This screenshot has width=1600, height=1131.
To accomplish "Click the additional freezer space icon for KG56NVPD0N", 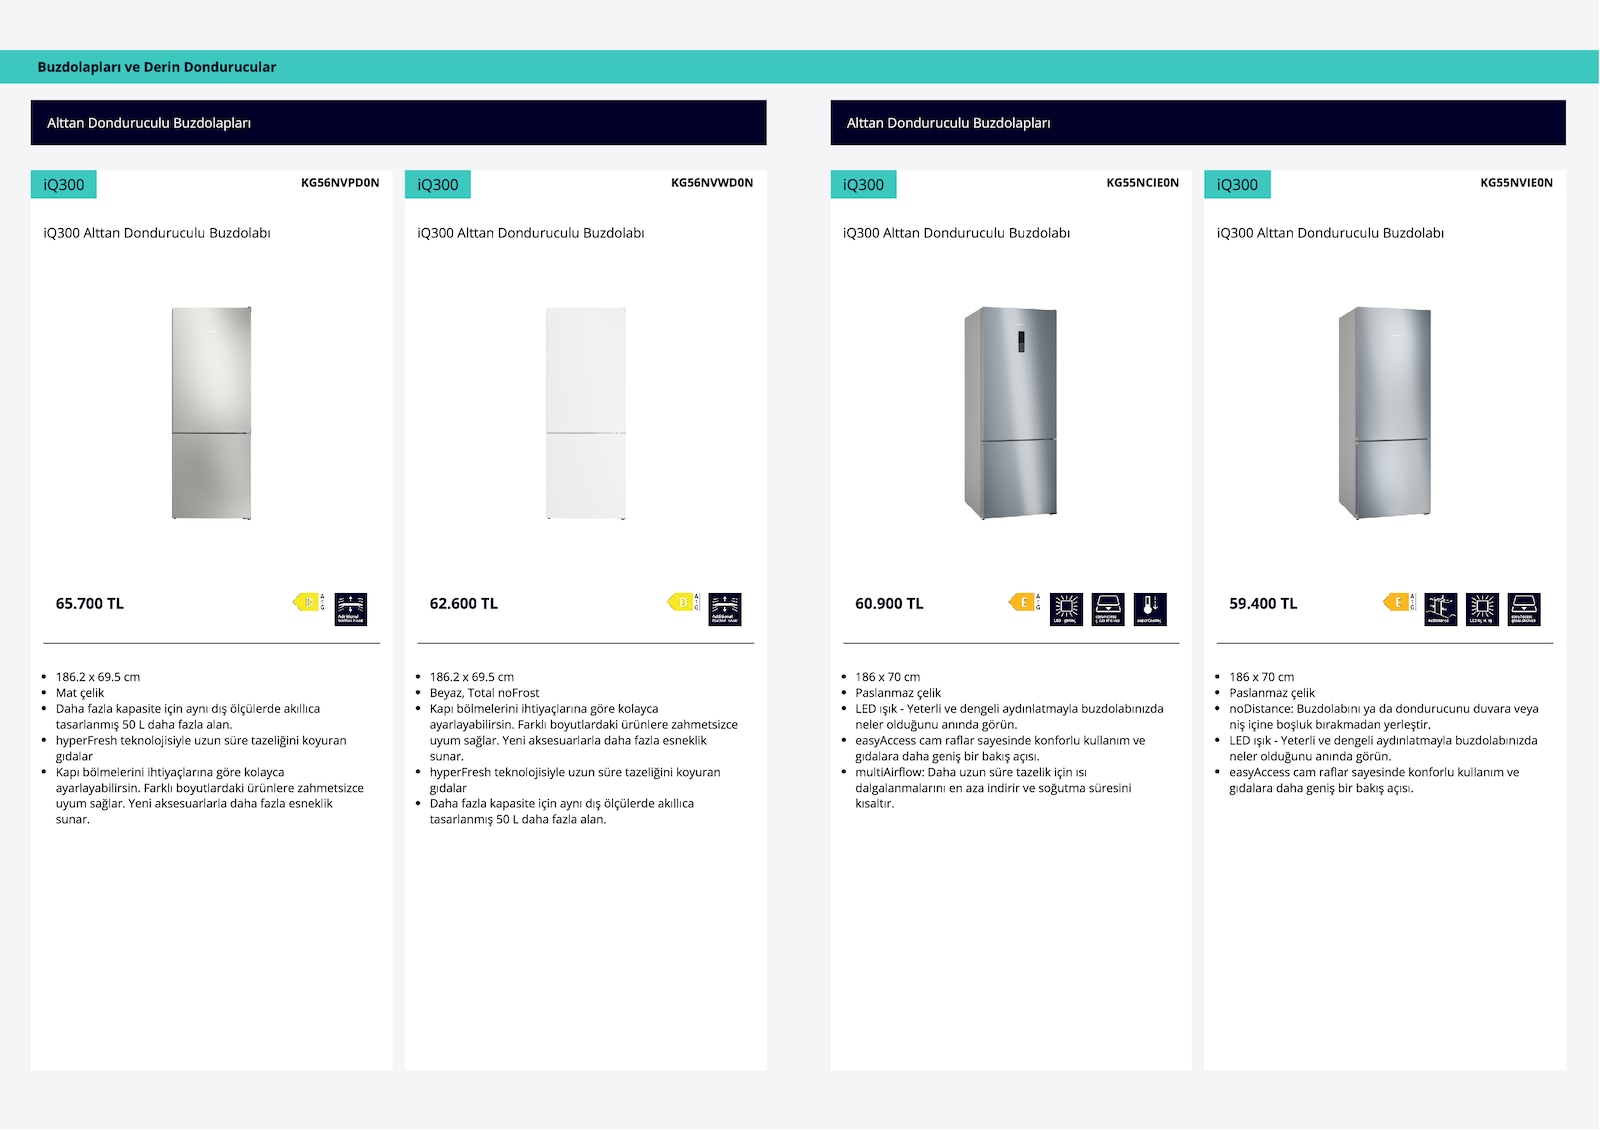I will pos(351,609).
